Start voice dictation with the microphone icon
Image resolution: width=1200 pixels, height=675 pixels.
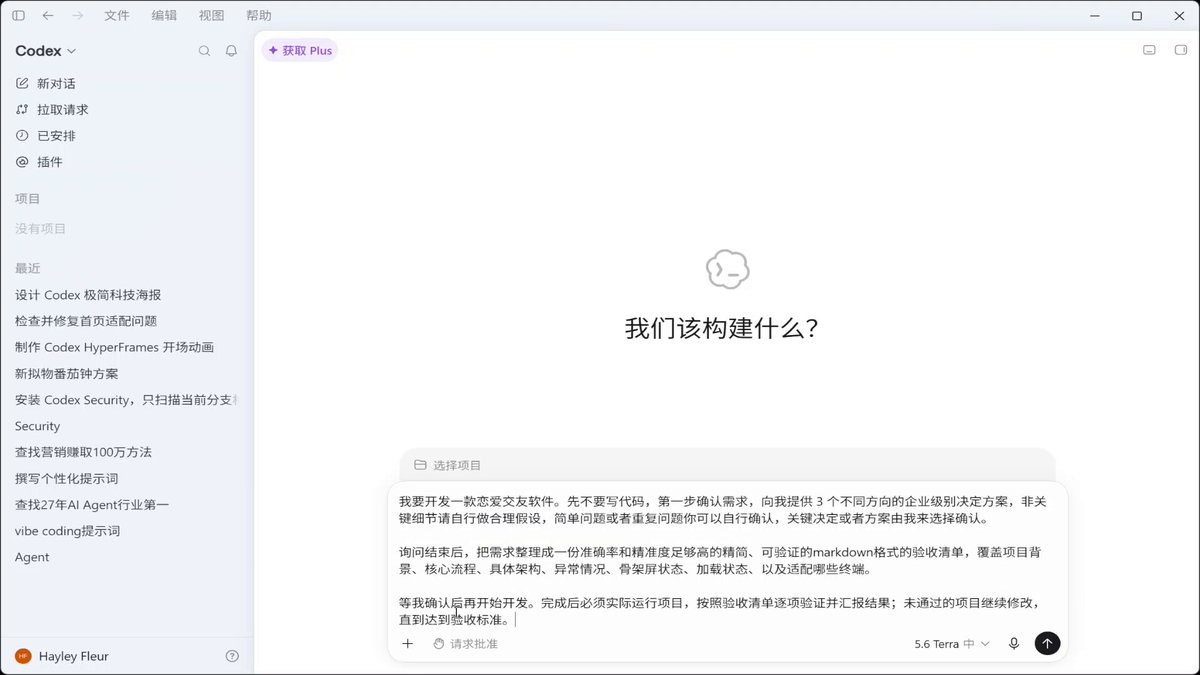(1014, 644)
